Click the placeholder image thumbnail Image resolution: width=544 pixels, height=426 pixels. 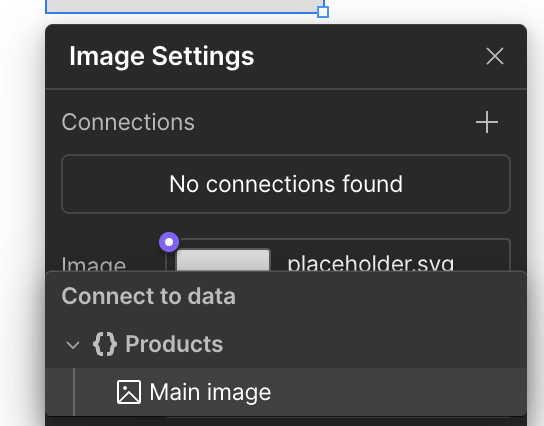pos(223,260)
